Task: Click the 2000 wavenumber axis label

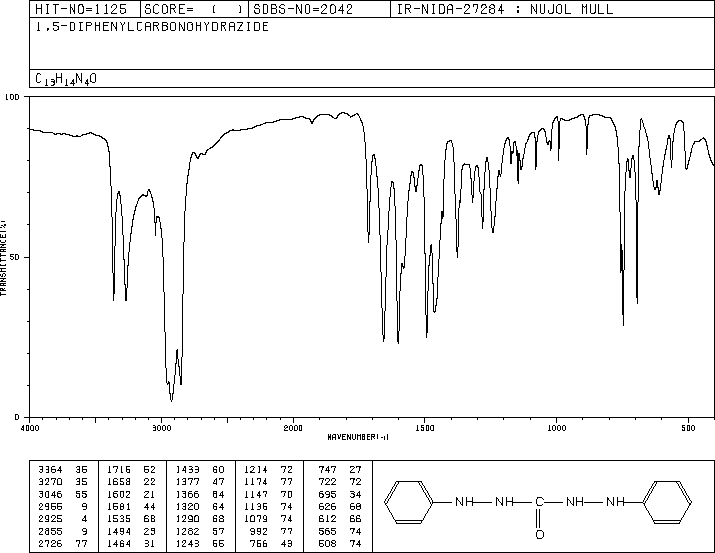Action: 293,428
